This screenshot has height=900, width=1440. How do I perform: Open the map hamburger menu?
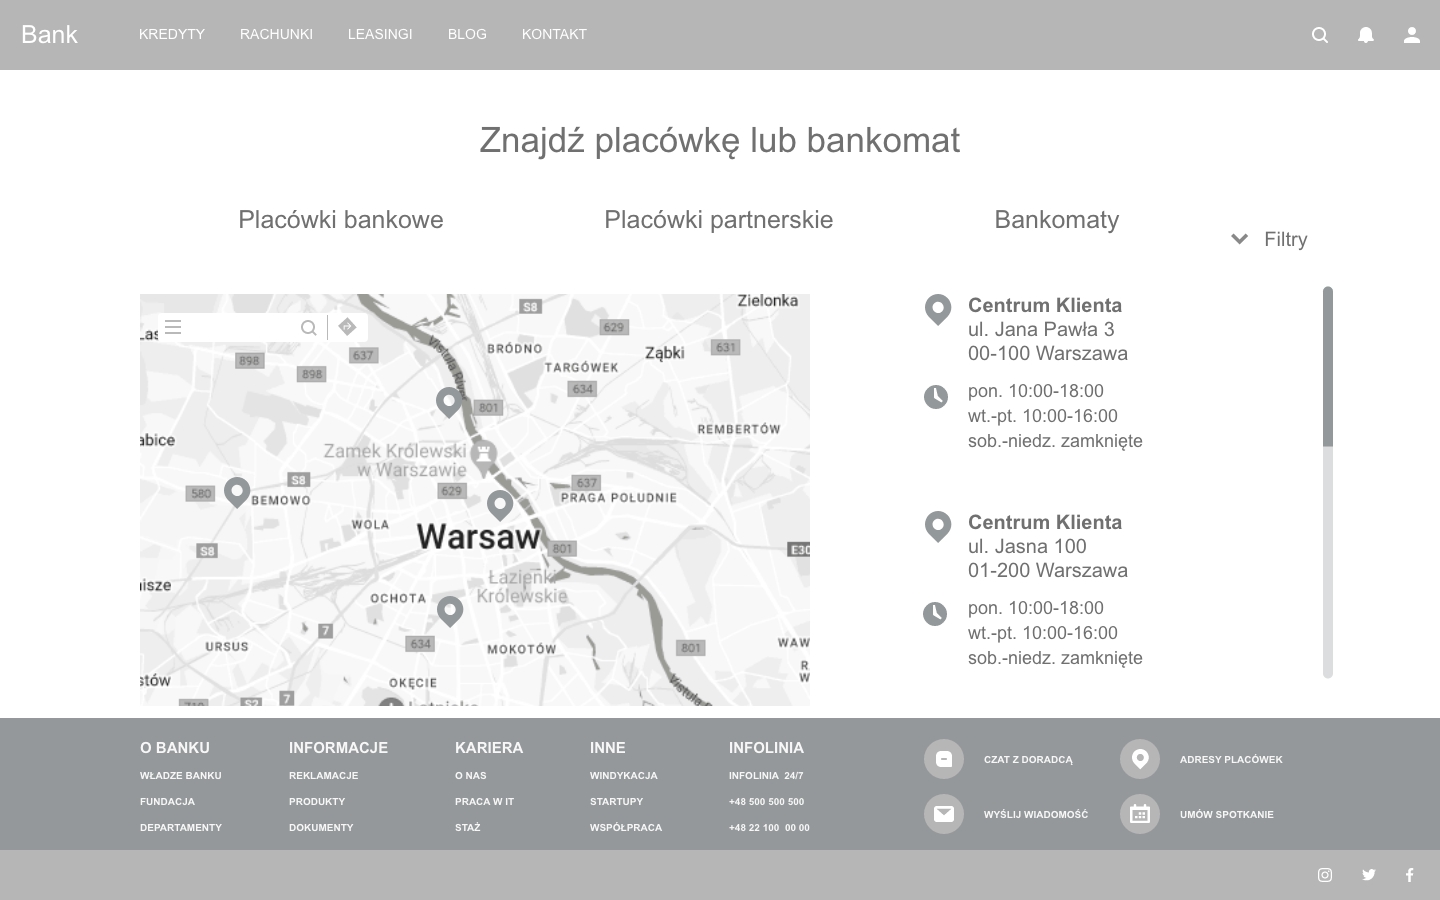coord(173,327)
